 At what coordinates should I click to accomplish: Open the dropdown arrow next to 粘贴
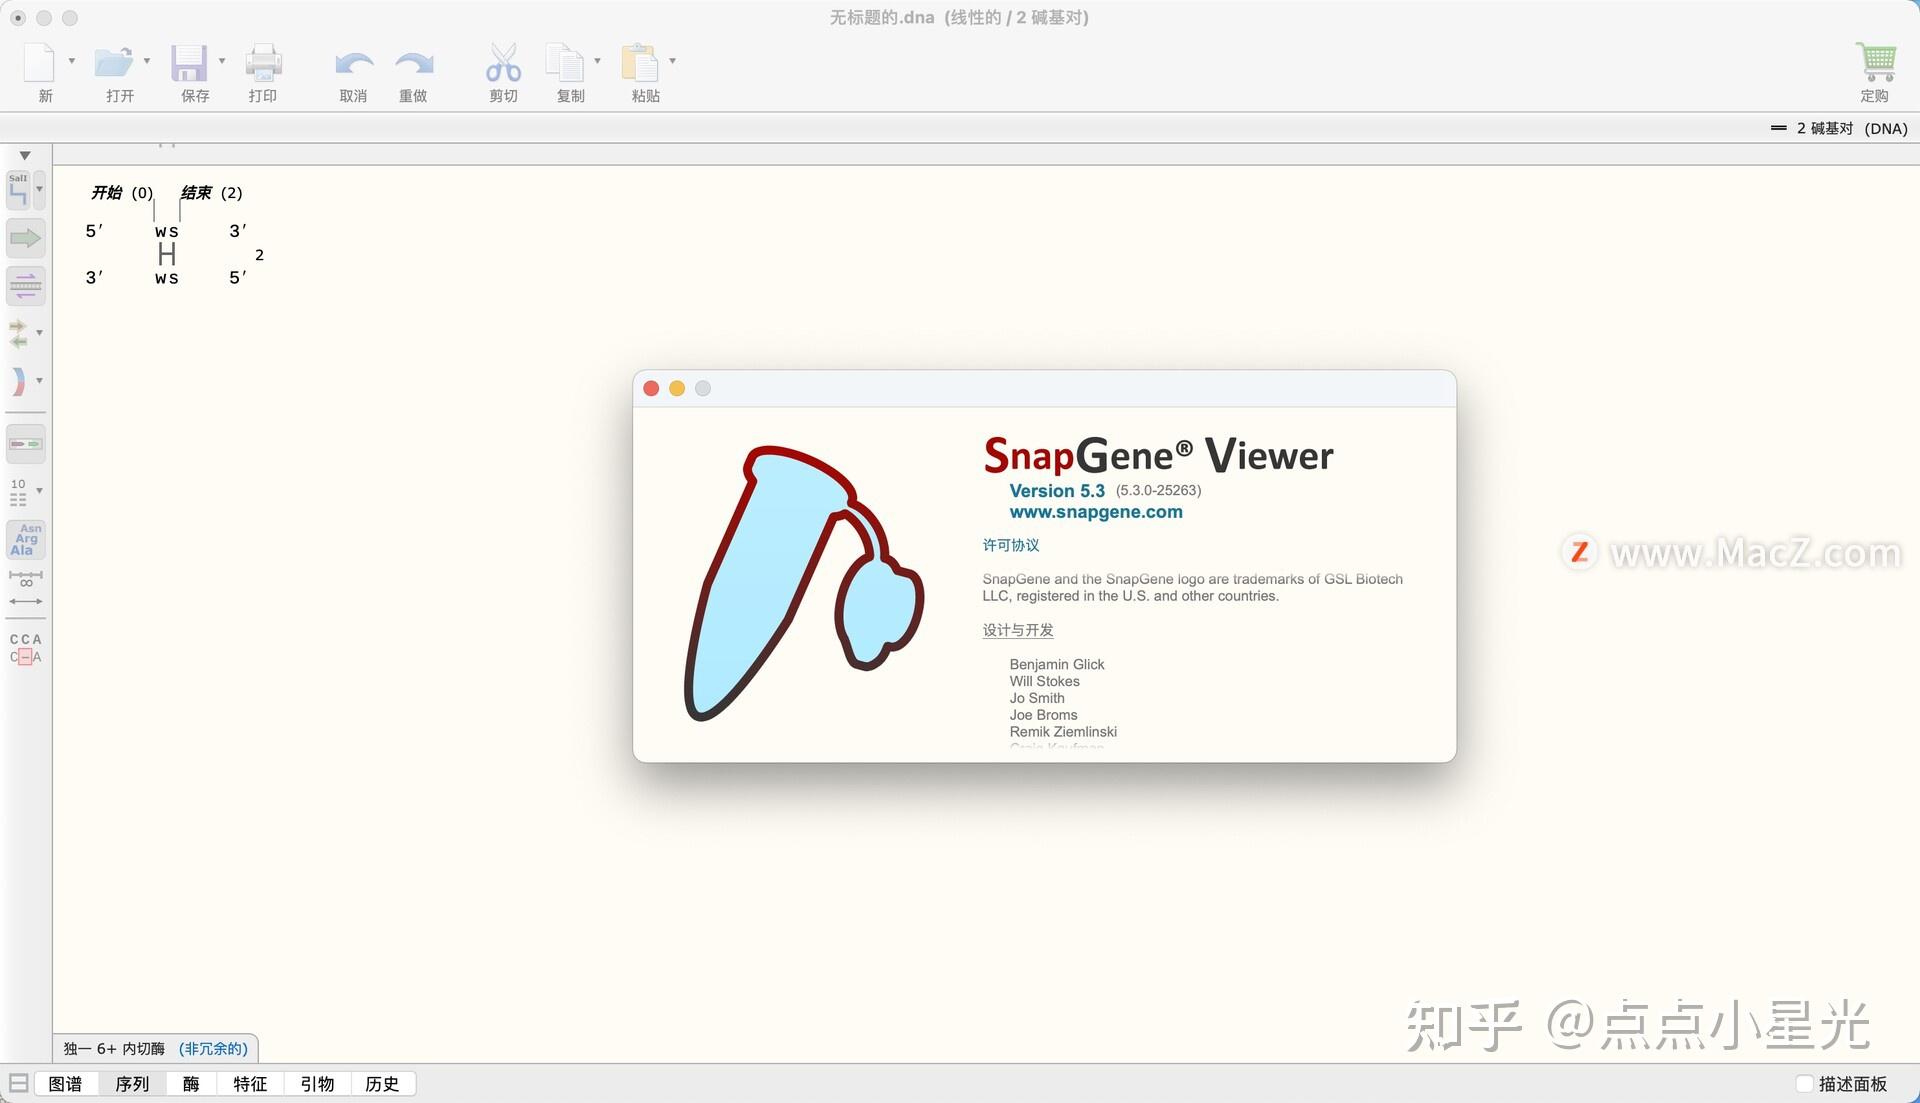[x=673, y=61]
